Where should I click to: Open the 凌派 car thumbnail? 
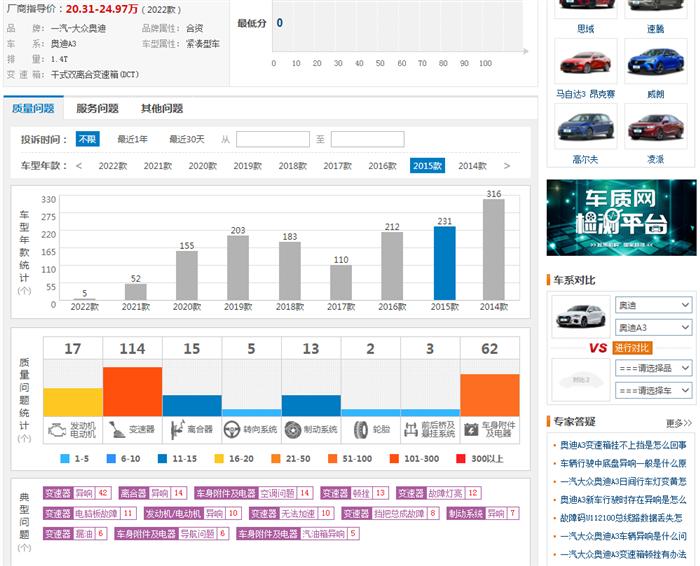pos(656,126)
